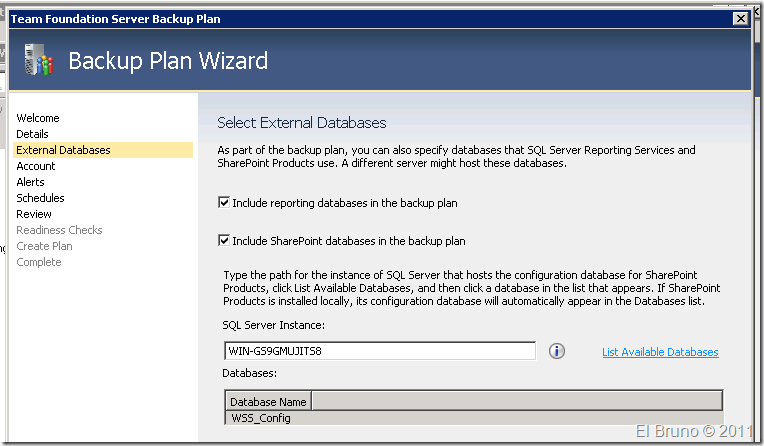The image size is (764, 446).
Task: Go to the Details step
Action: pos(32,134)
